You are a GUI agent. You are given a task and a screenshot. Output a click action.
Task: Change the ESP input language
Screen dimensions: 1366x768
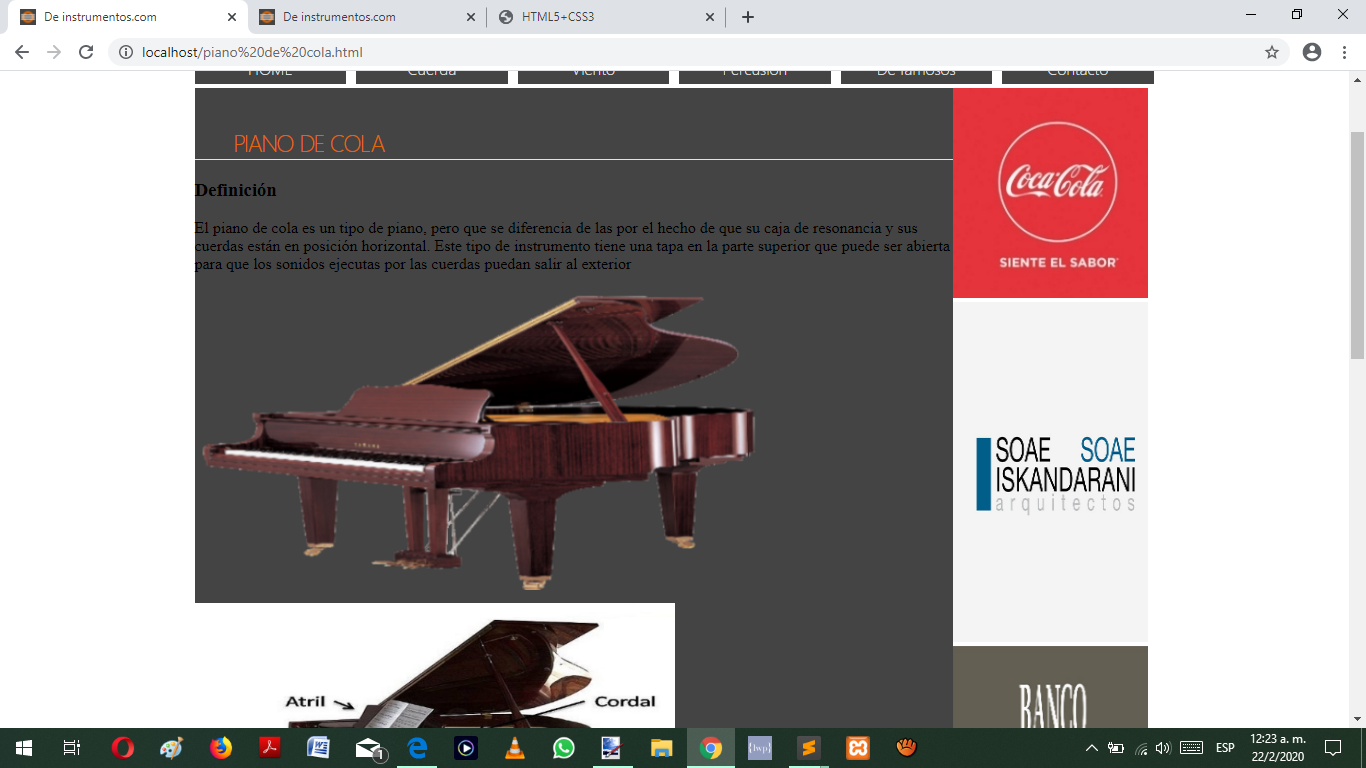coord(1225,748)
